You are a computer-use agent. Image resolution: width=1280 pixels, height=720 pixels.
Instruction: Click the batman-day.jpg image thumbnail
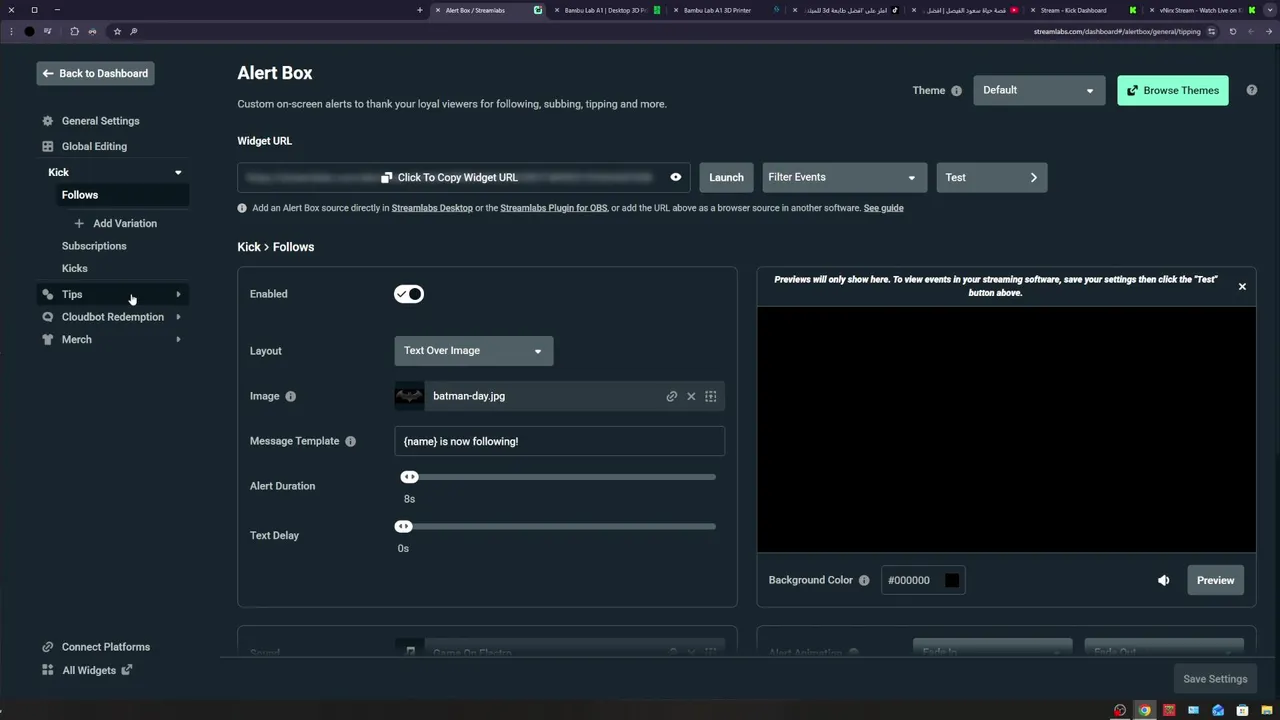point(409,396)
